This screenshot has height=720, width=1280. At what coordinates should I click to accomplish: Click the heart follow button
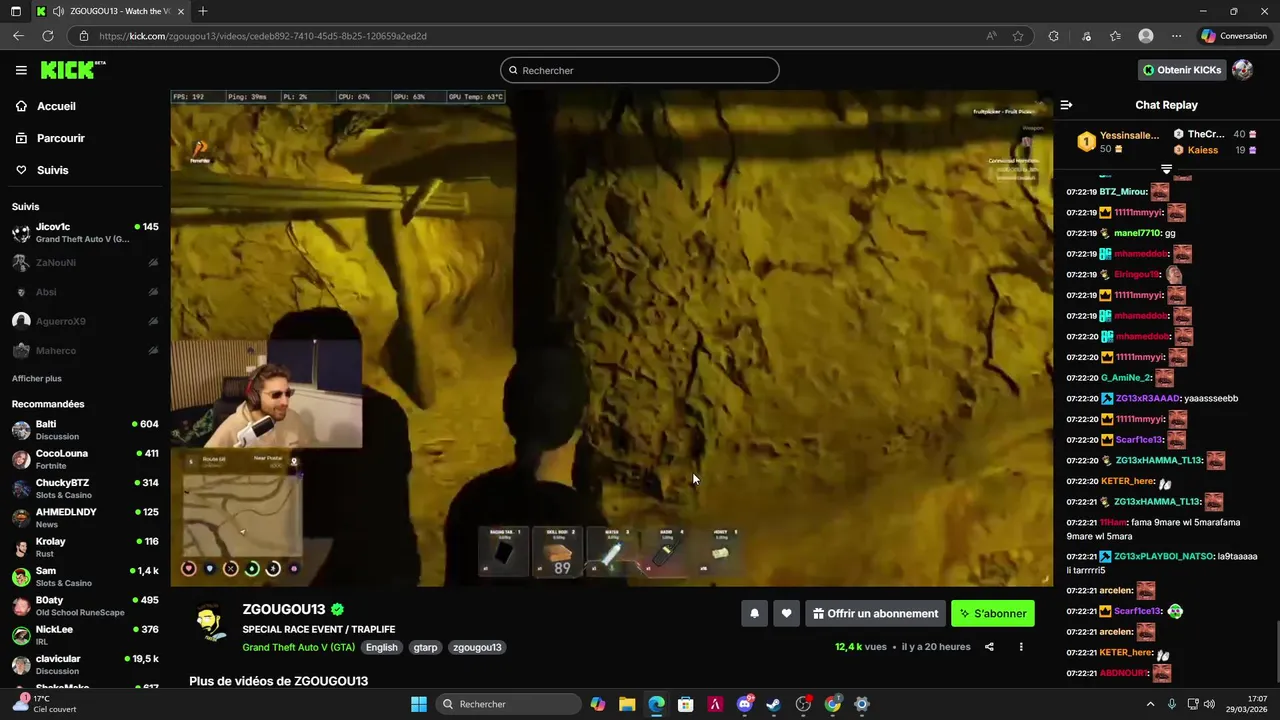[x=787, y=614]
